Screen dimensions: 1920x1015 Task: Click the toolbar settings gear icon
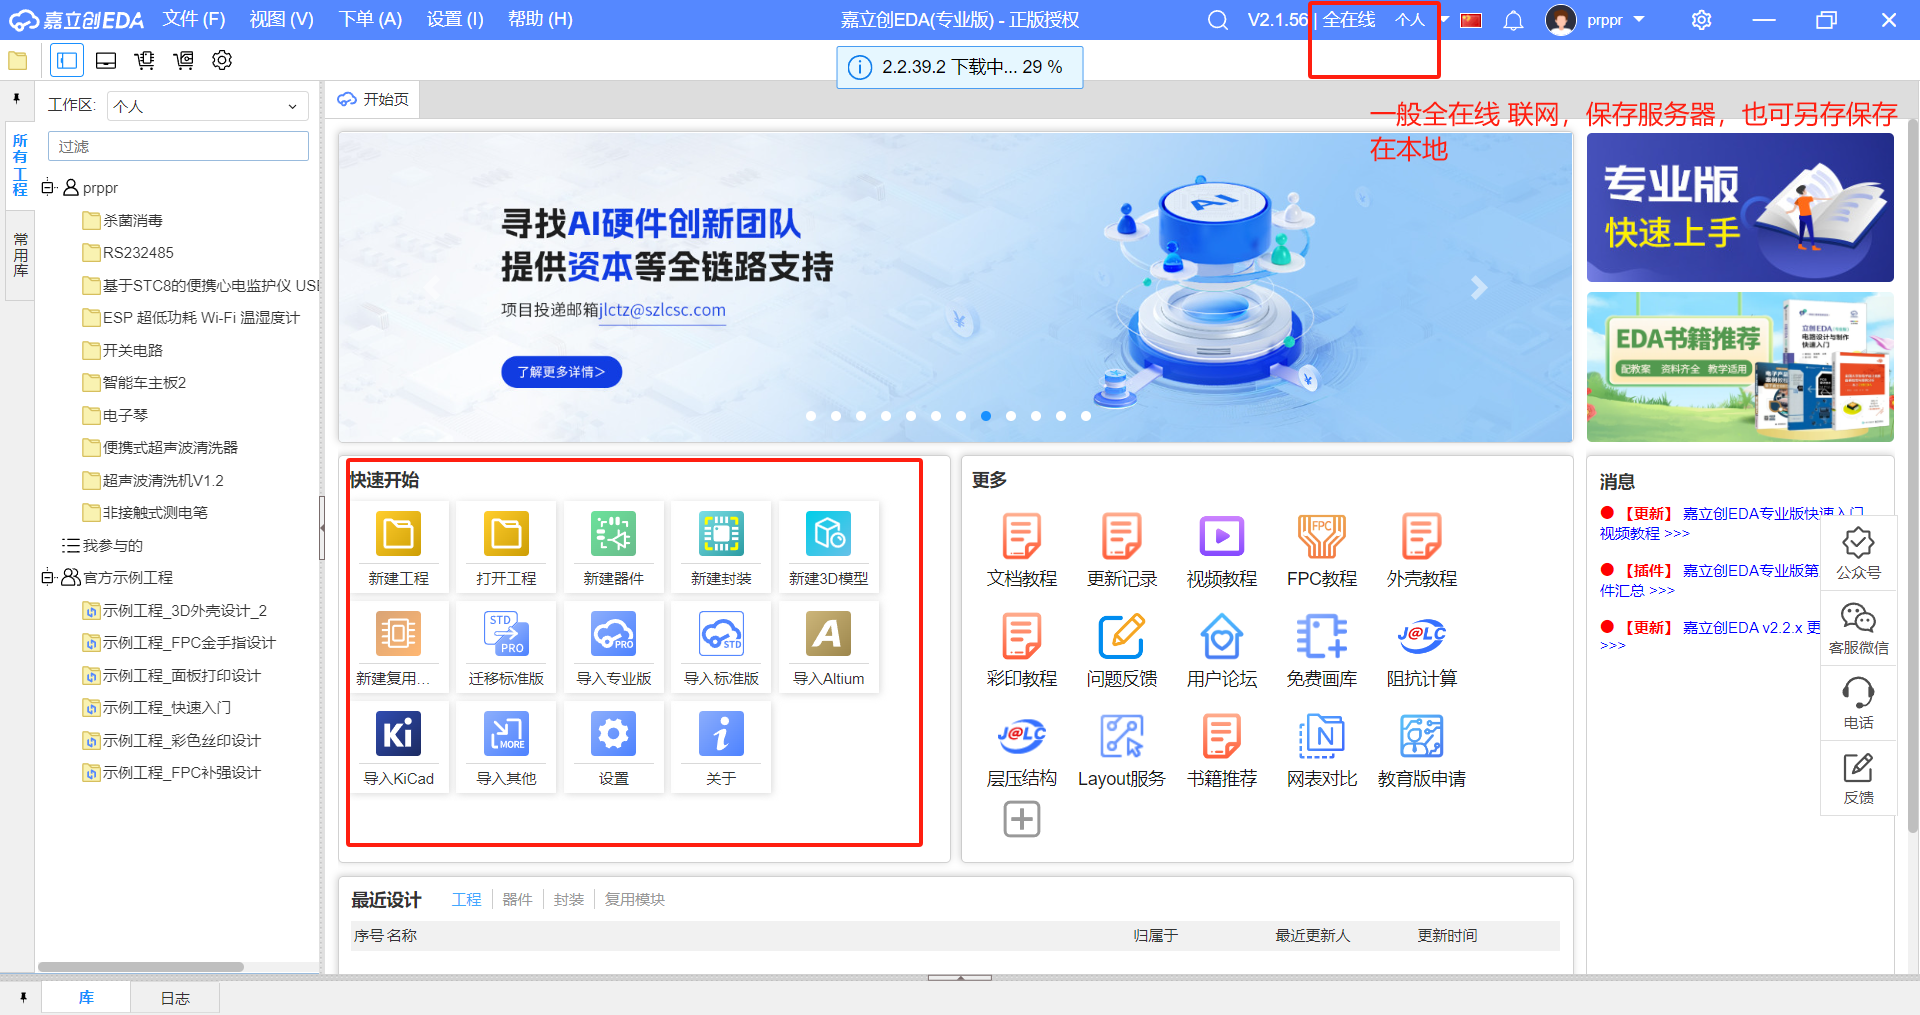[222, 61]
